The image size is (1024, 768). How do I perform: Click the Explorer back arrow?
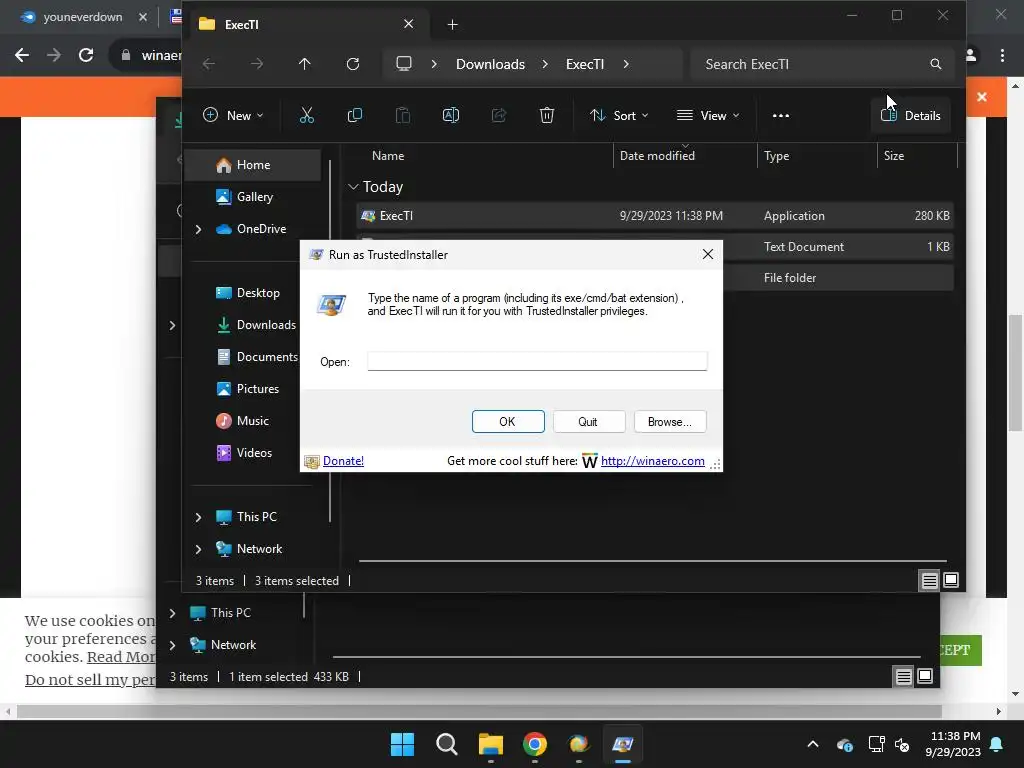point(209,64)
